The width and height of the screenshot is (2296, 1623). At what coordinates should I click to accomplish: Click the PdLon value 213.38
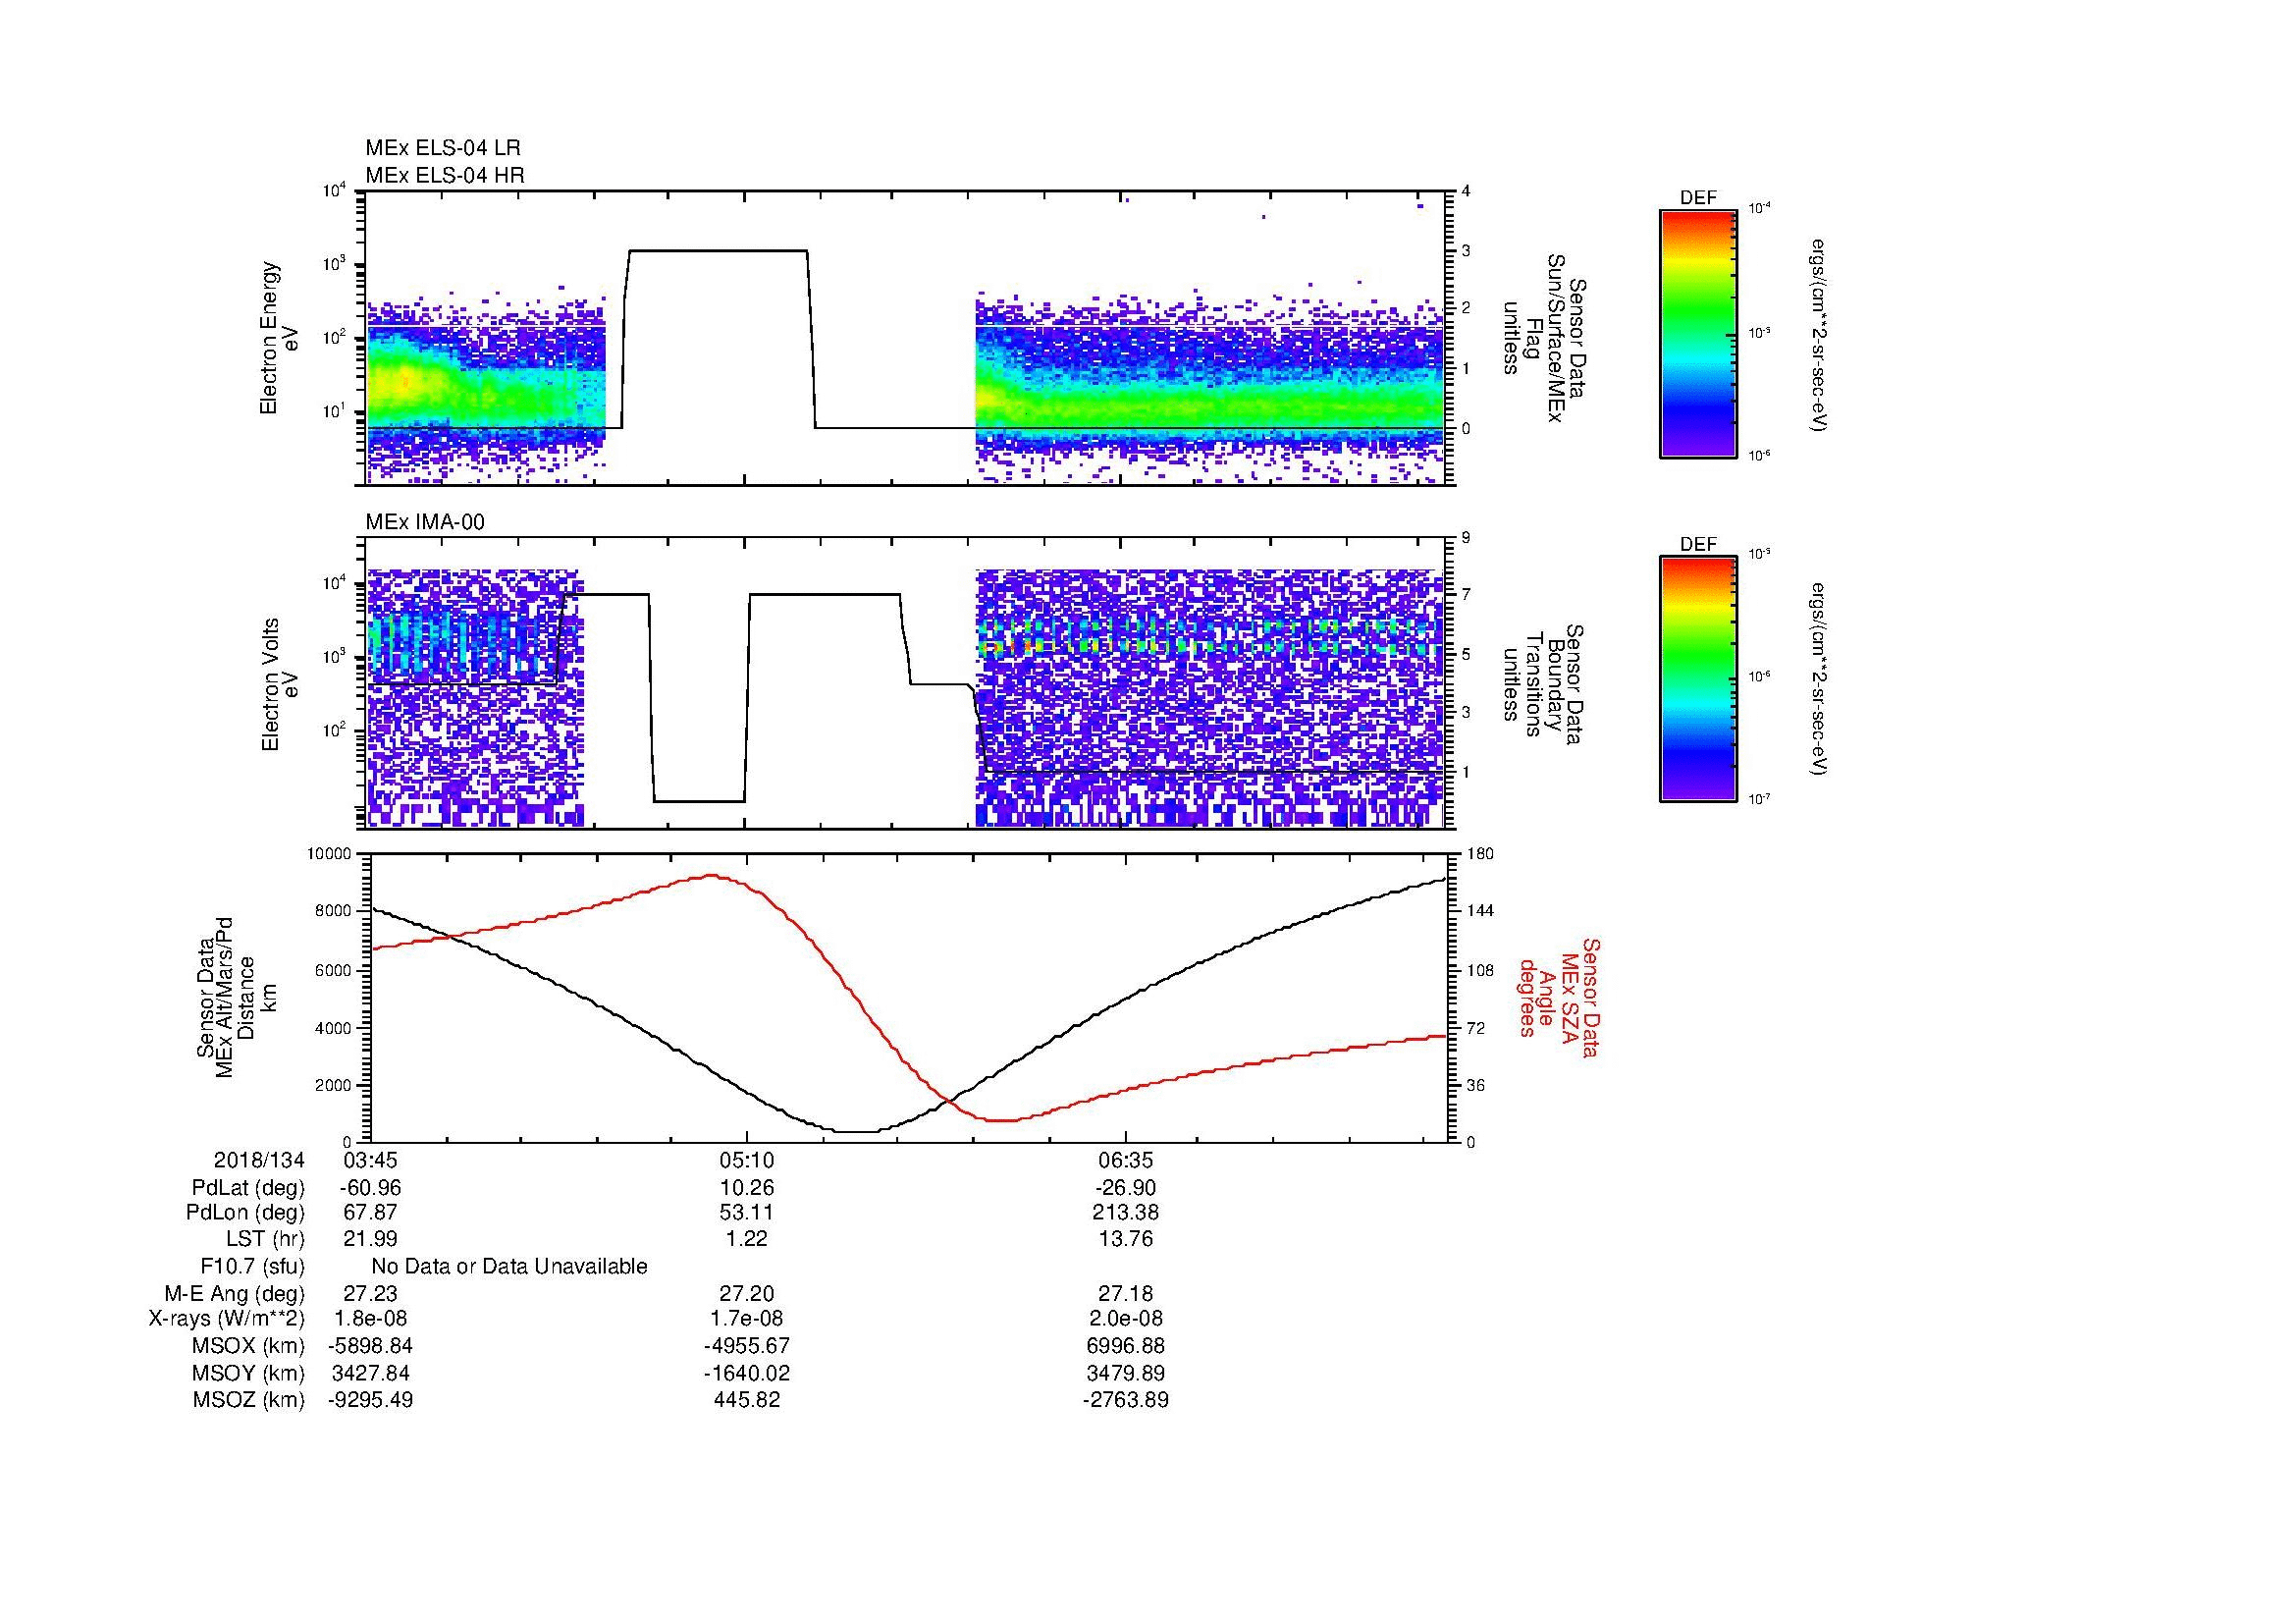(1126, 1214)
